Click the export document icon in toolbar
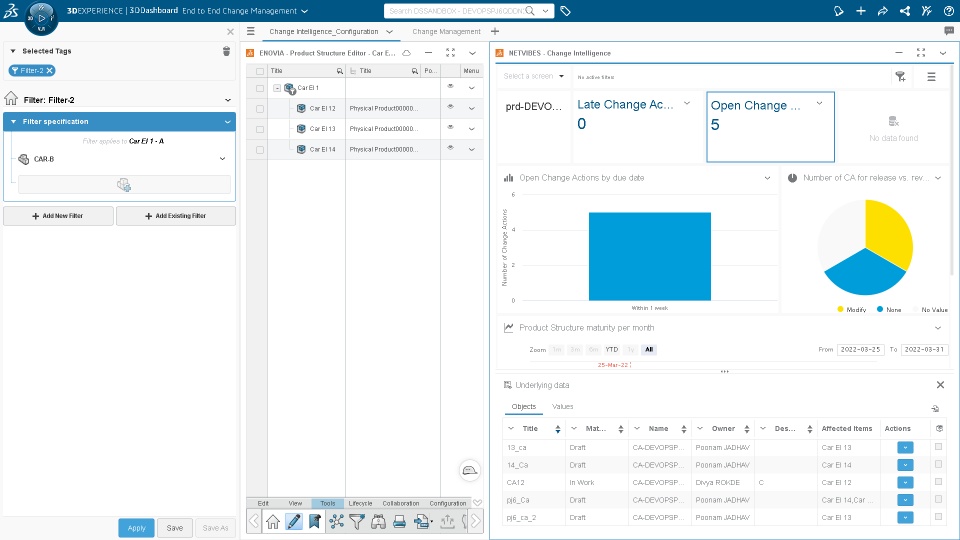This screenshot has height=540, width=960. (x=421, y=522)
